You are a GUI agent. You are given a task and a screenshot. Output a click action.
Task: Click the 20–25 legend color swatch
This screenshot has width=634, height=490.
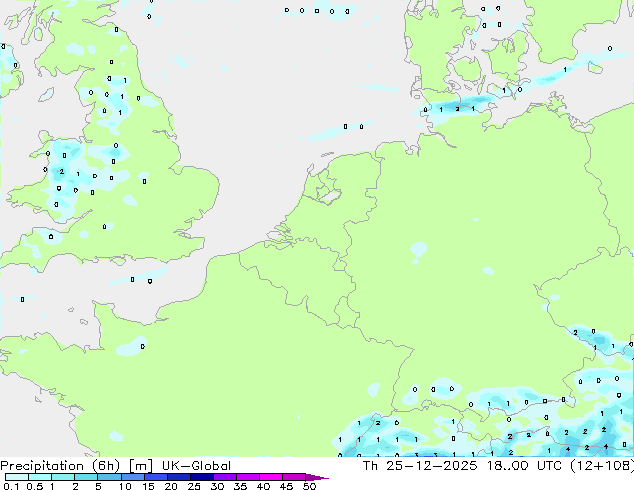[x=178, y=477]
